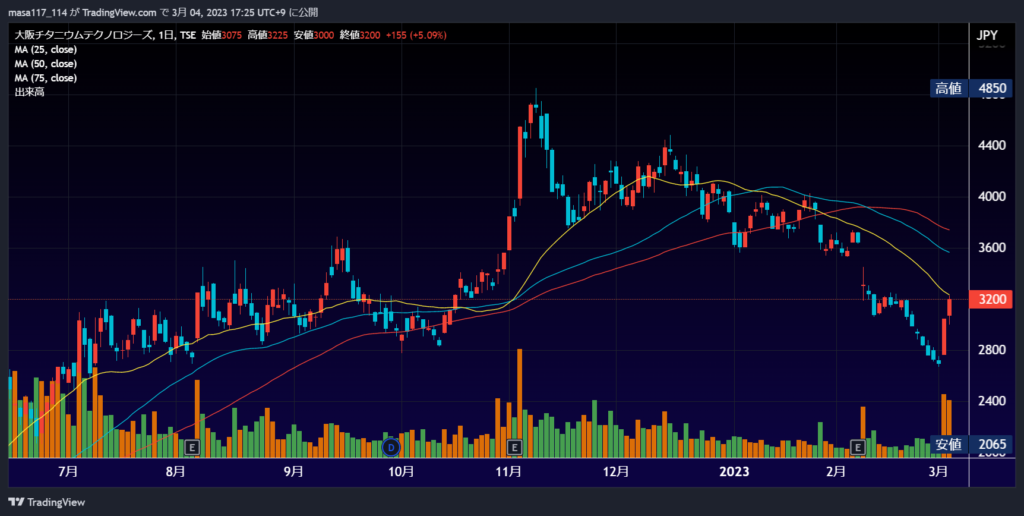
Task: Select the 出来高 volume indicator legend
Action: click(x=29, y=92)
